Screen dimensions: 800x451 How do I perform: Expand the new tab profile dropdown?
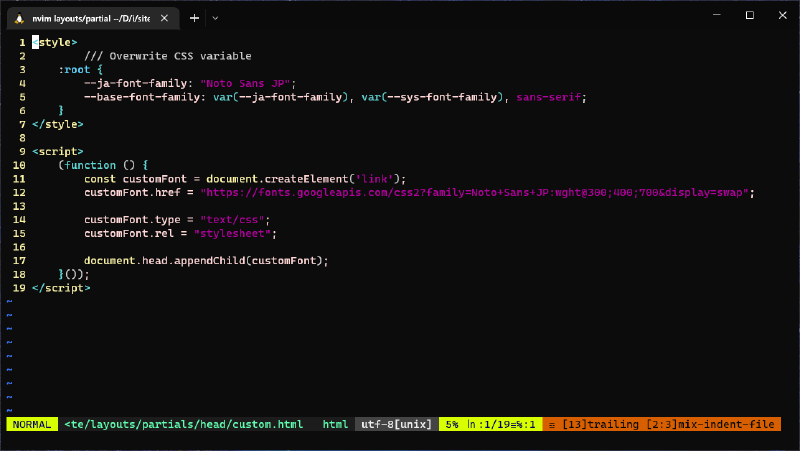[x=216, y=17]
